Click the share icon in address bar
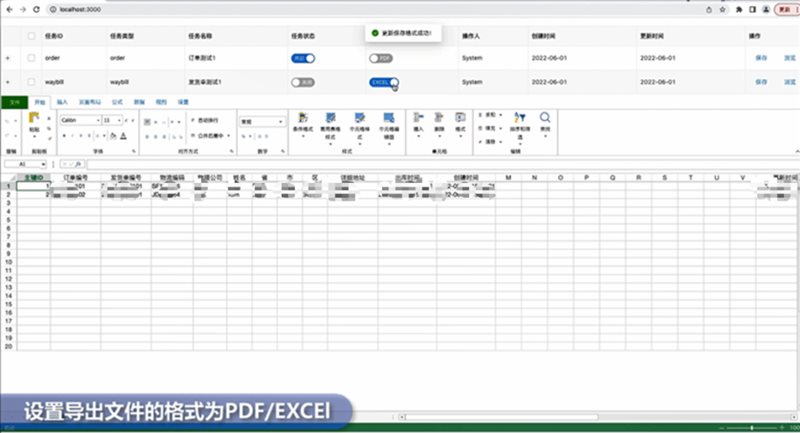This screenshot has width=800, height=433. (x=709, y=10)
